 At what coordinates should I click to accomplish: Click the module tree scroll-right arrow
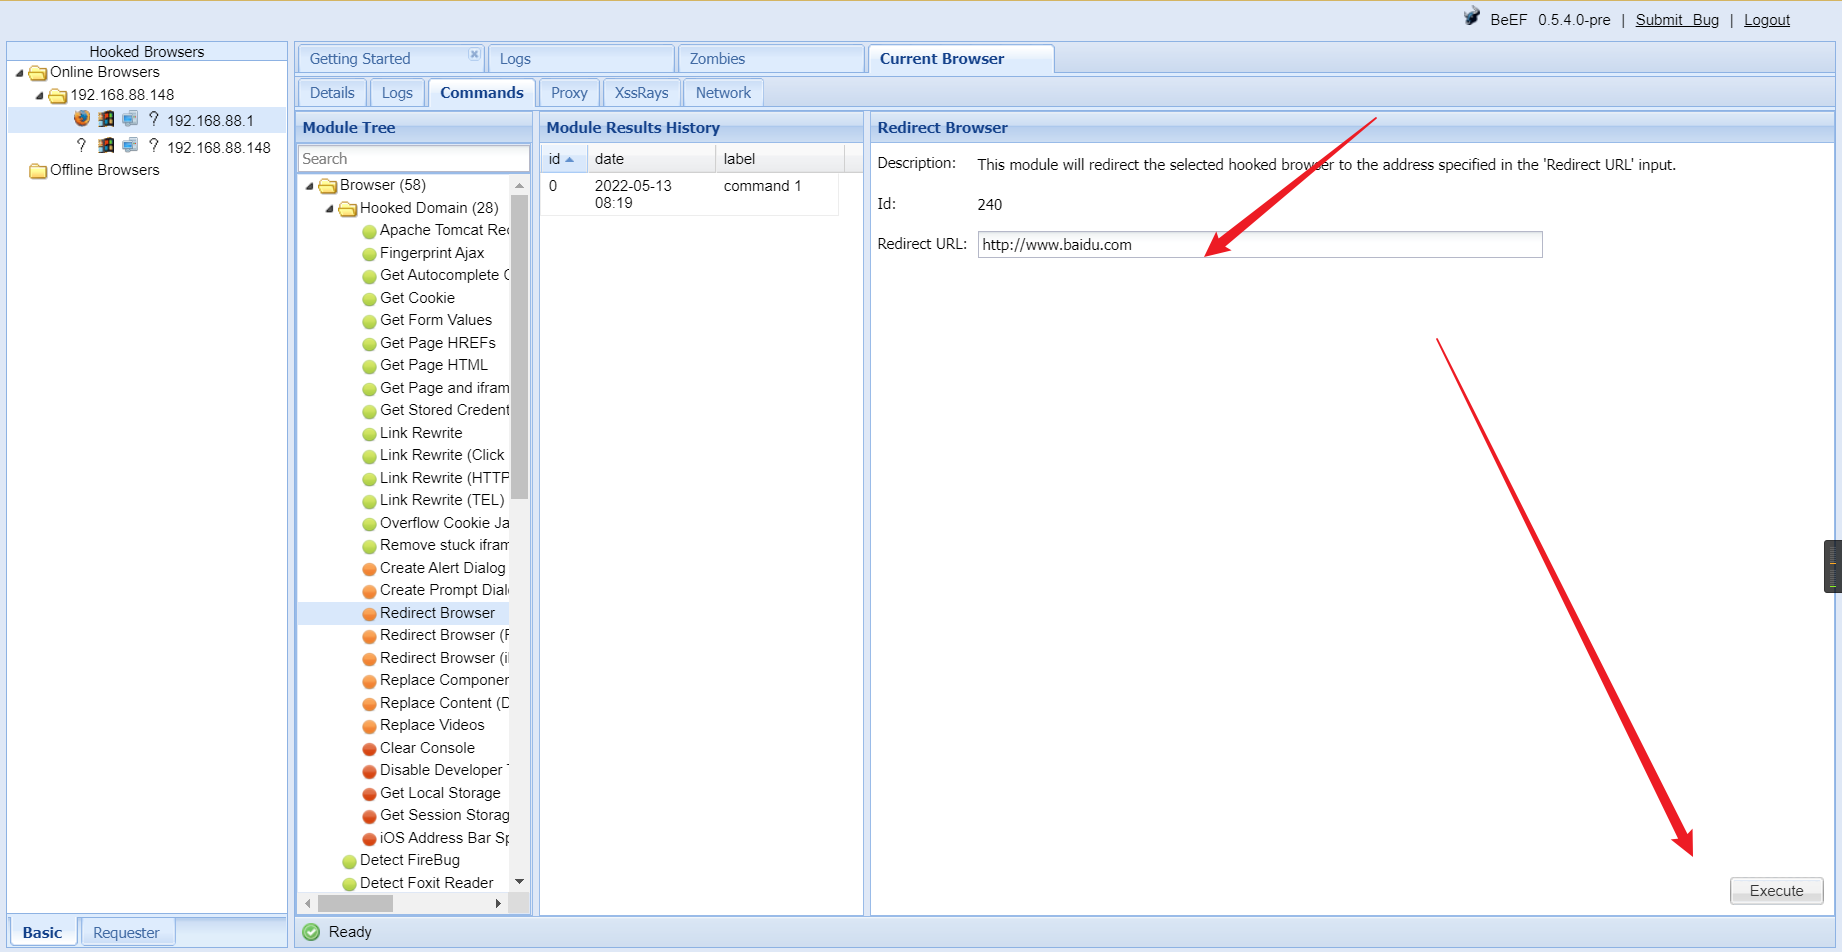tap(498, 903)
